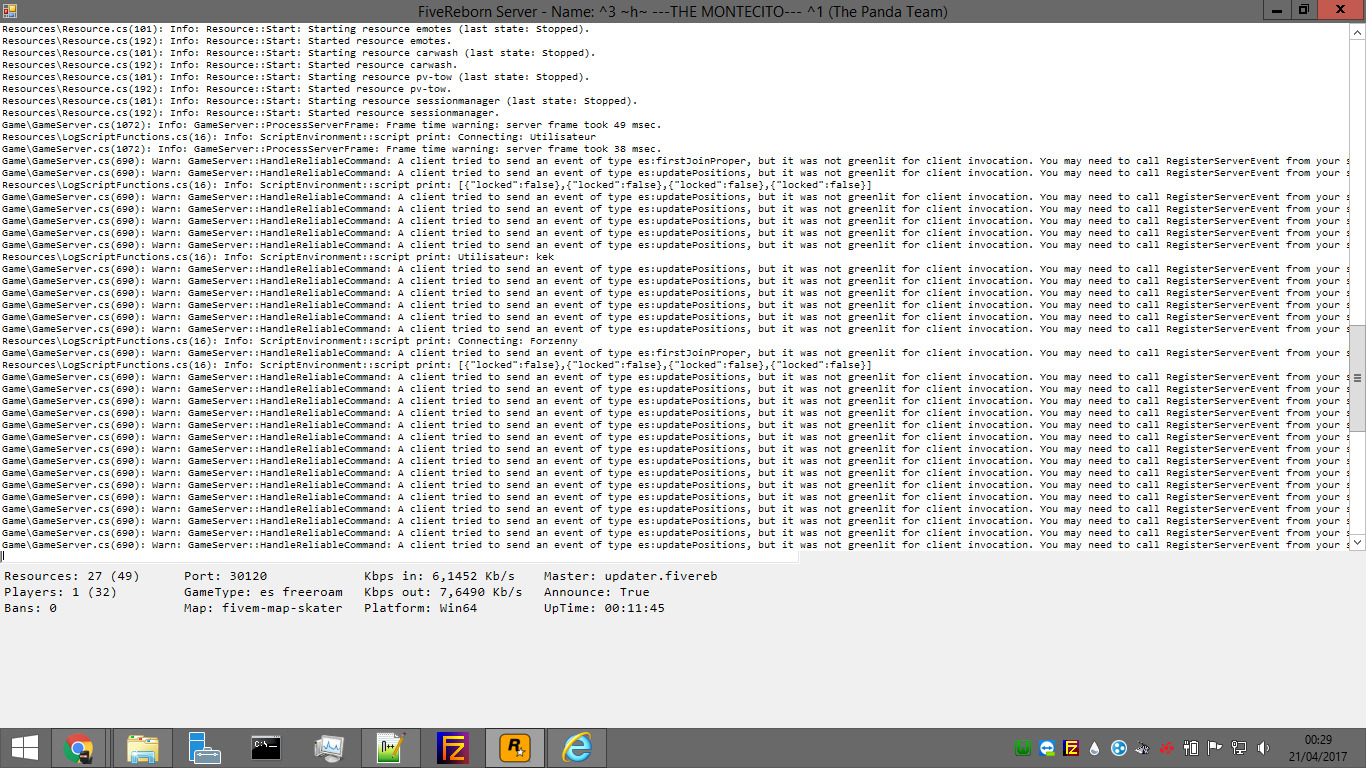Viewport: 1366px width, 768px height.
Task: Select the Rockstar FiveReborn server taskbar icon
Action: (x=515, y=748)
